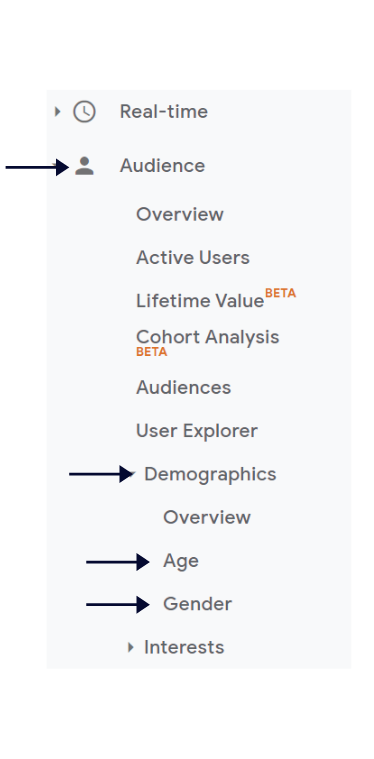Open Audience Overview report
The image size is (374, 759).
pyautogui.click(x=180, y=214)
